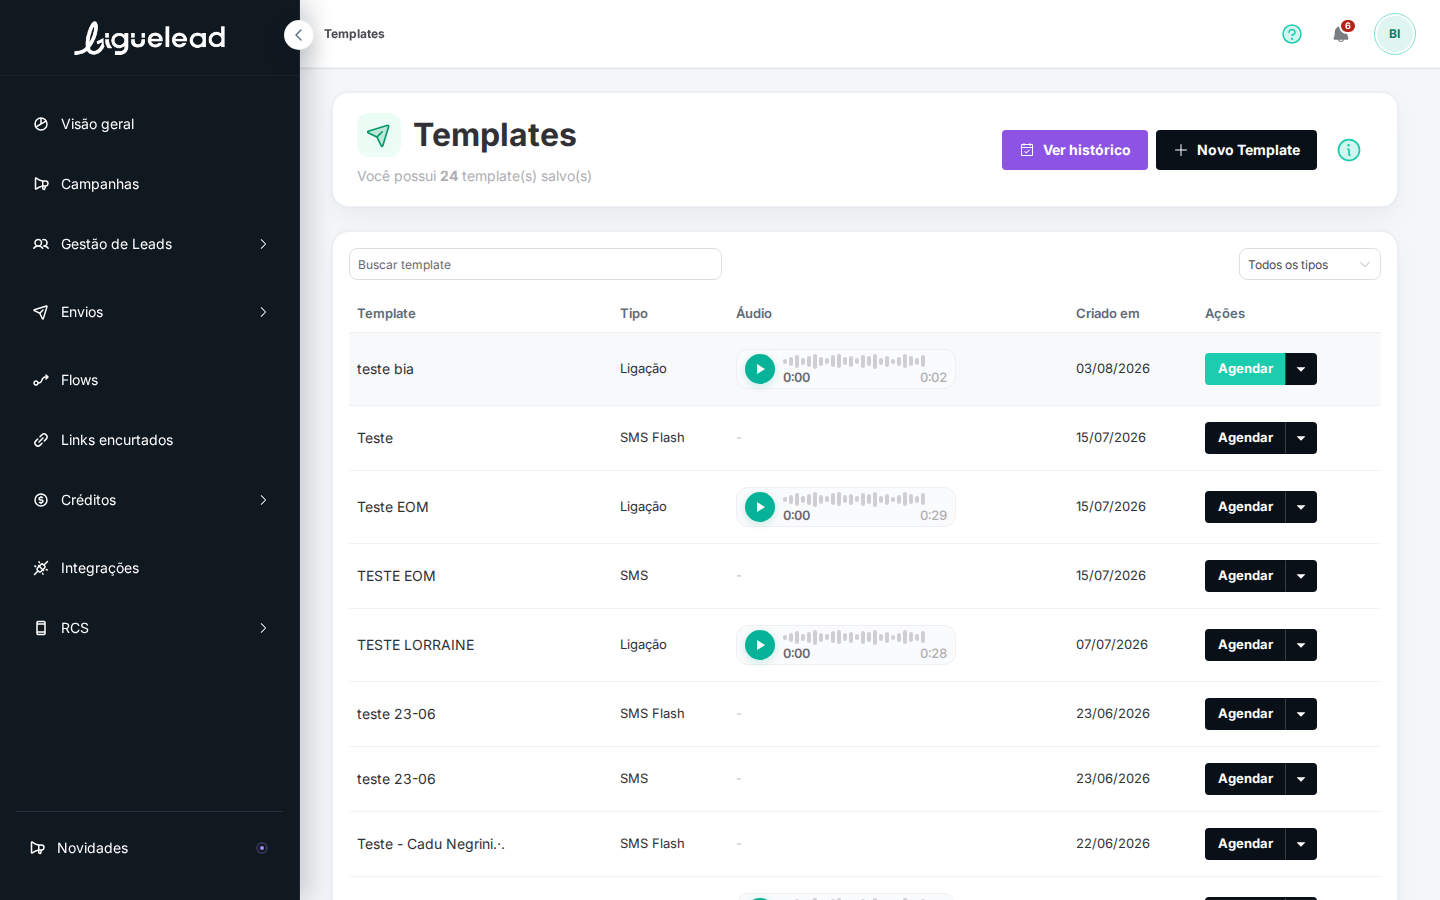Viewport: 1440px width, 900px height.
Task: Open the notifications bell
Action: point(1341,34)
